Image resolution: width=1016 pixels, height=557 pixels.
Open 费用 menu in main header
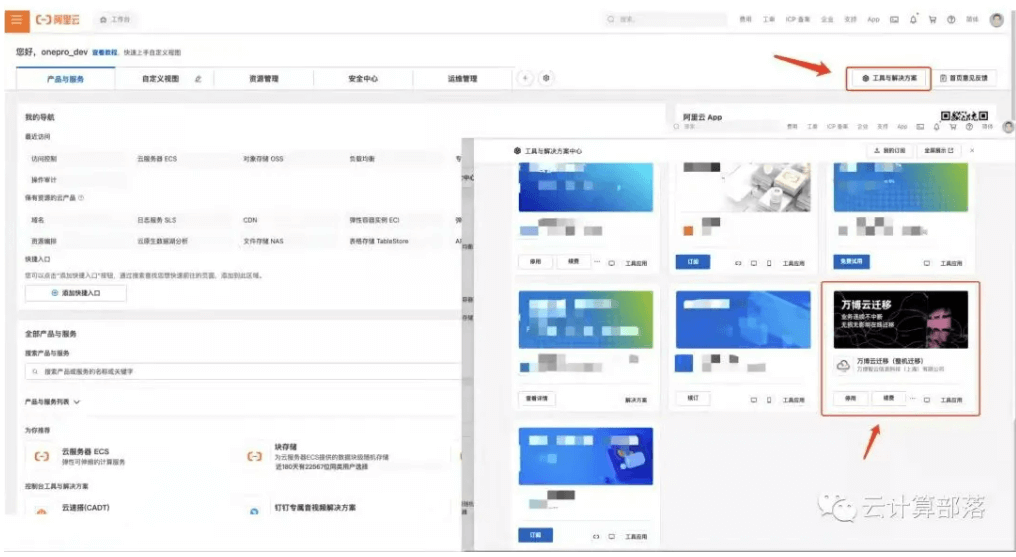746,20
